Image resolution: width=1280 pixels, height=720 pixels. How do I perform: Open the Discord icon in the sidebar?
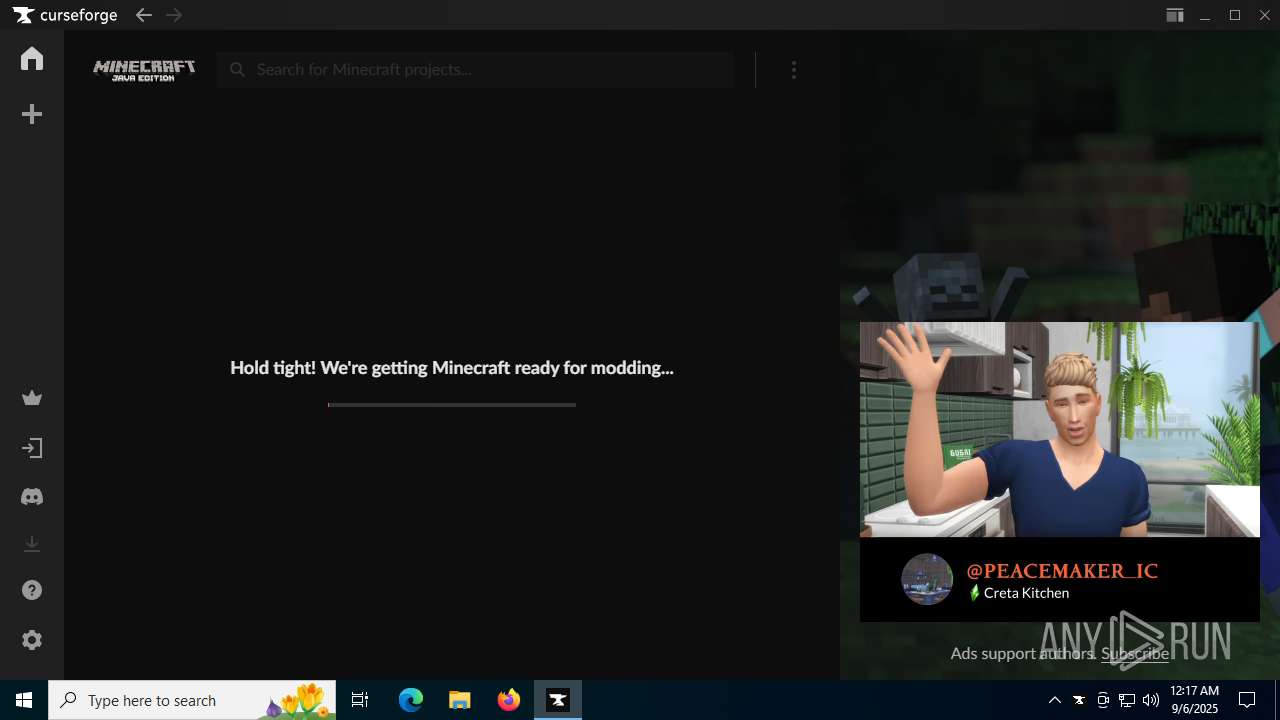[32, 497]
